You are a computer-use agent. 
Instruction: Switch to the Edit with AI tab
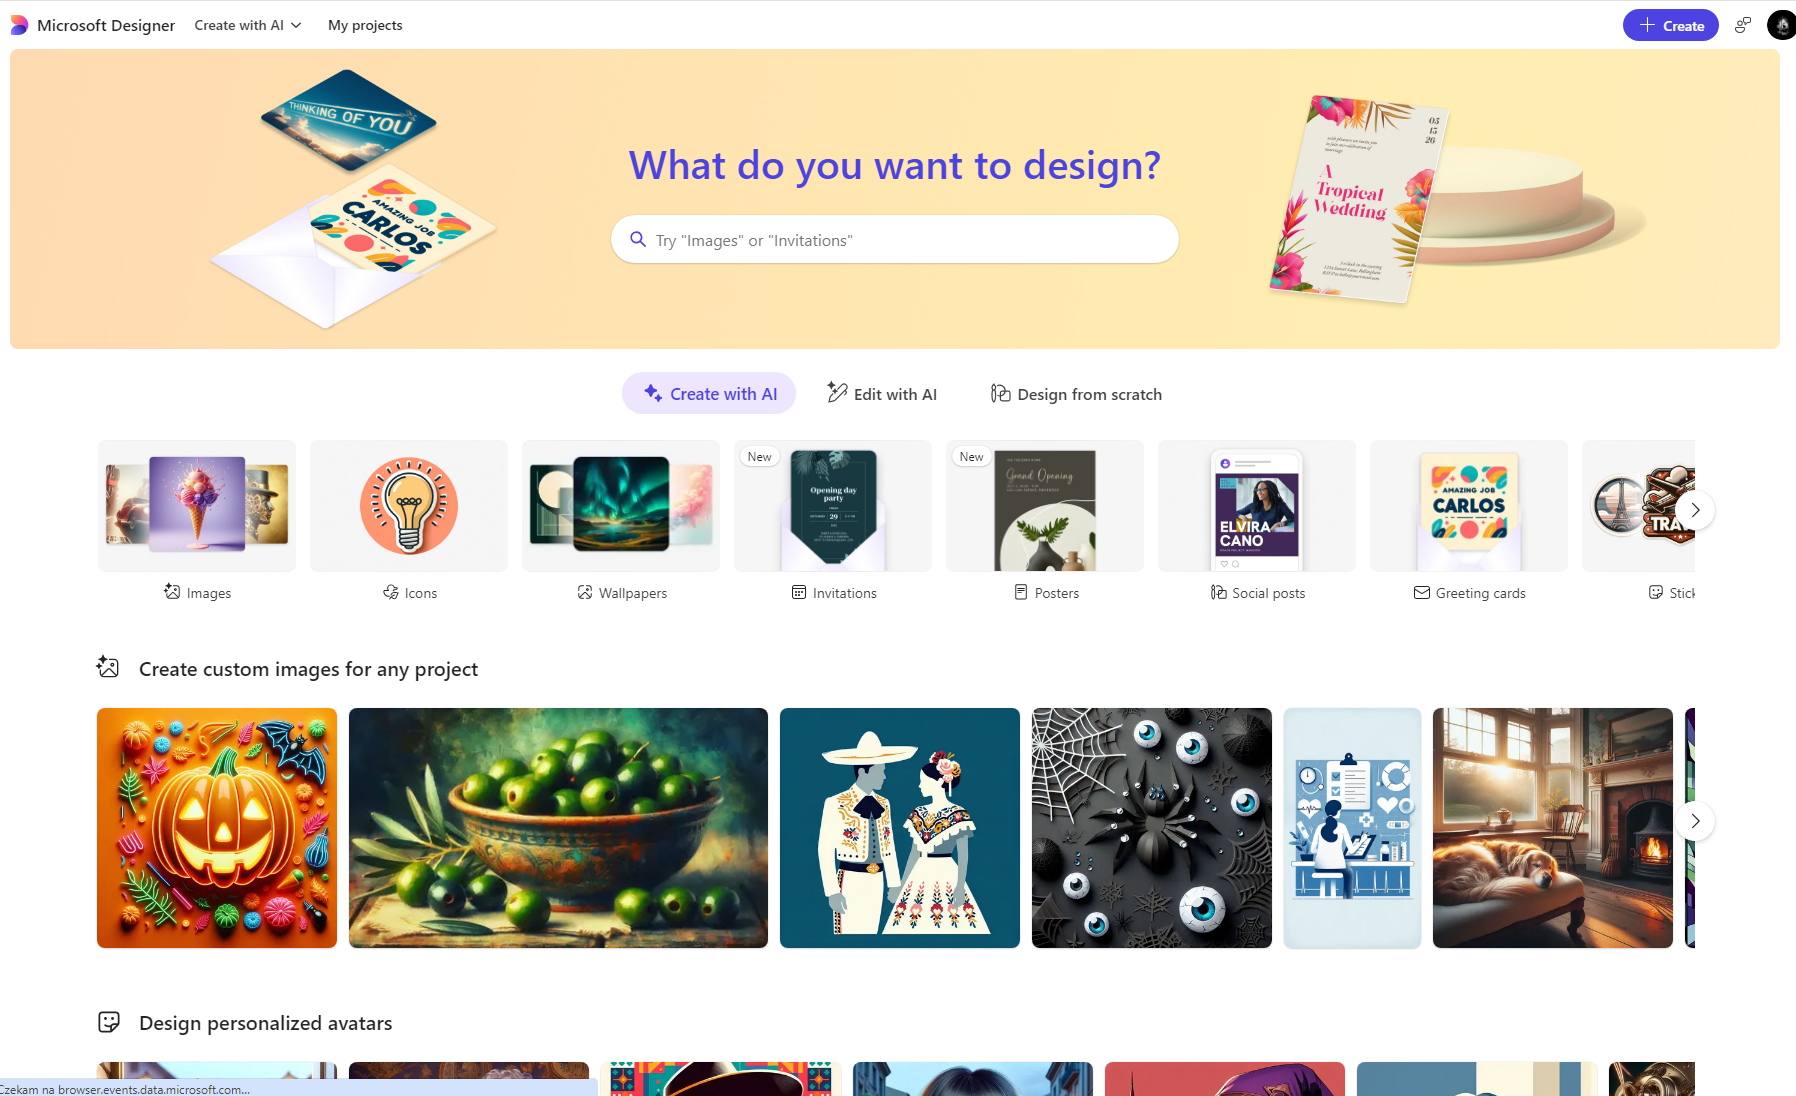pyautogui.click(x=882, y=394)
